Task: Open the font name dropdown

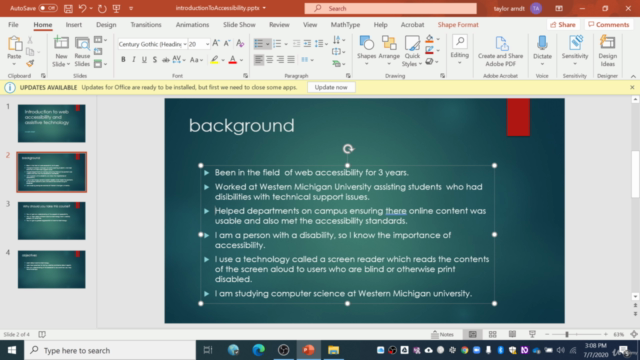Action: point(185,44)
